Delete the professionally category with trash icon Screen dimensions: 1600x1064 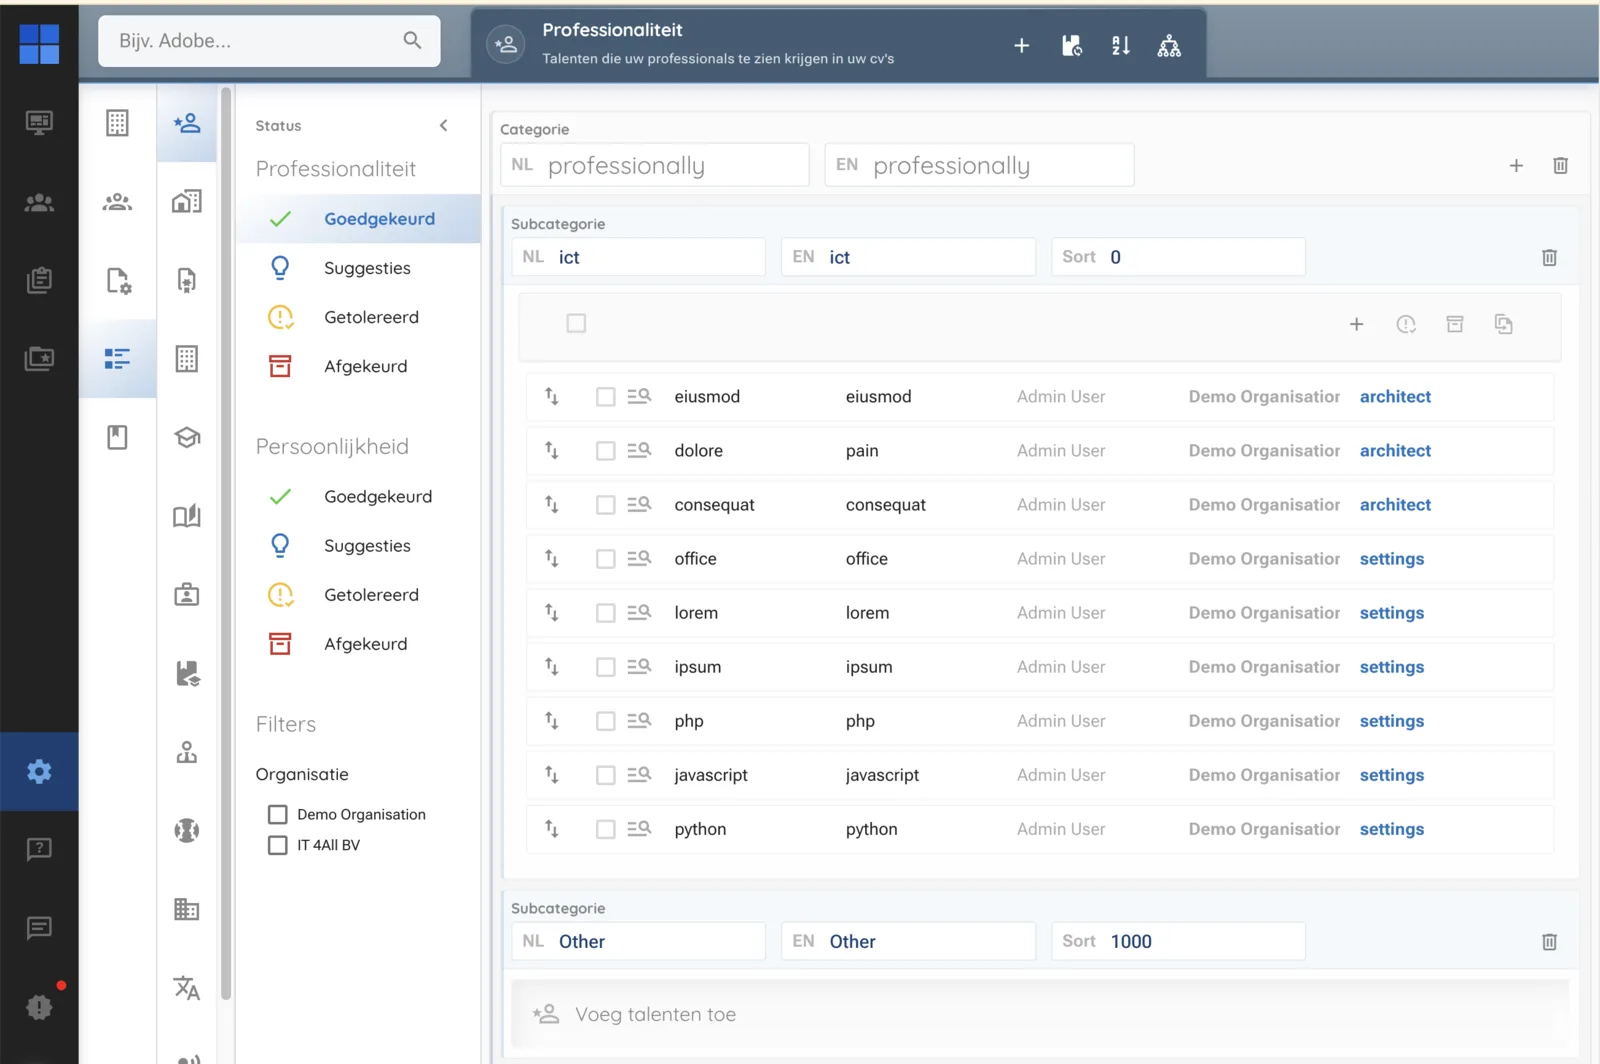[x=1560, y=165]
